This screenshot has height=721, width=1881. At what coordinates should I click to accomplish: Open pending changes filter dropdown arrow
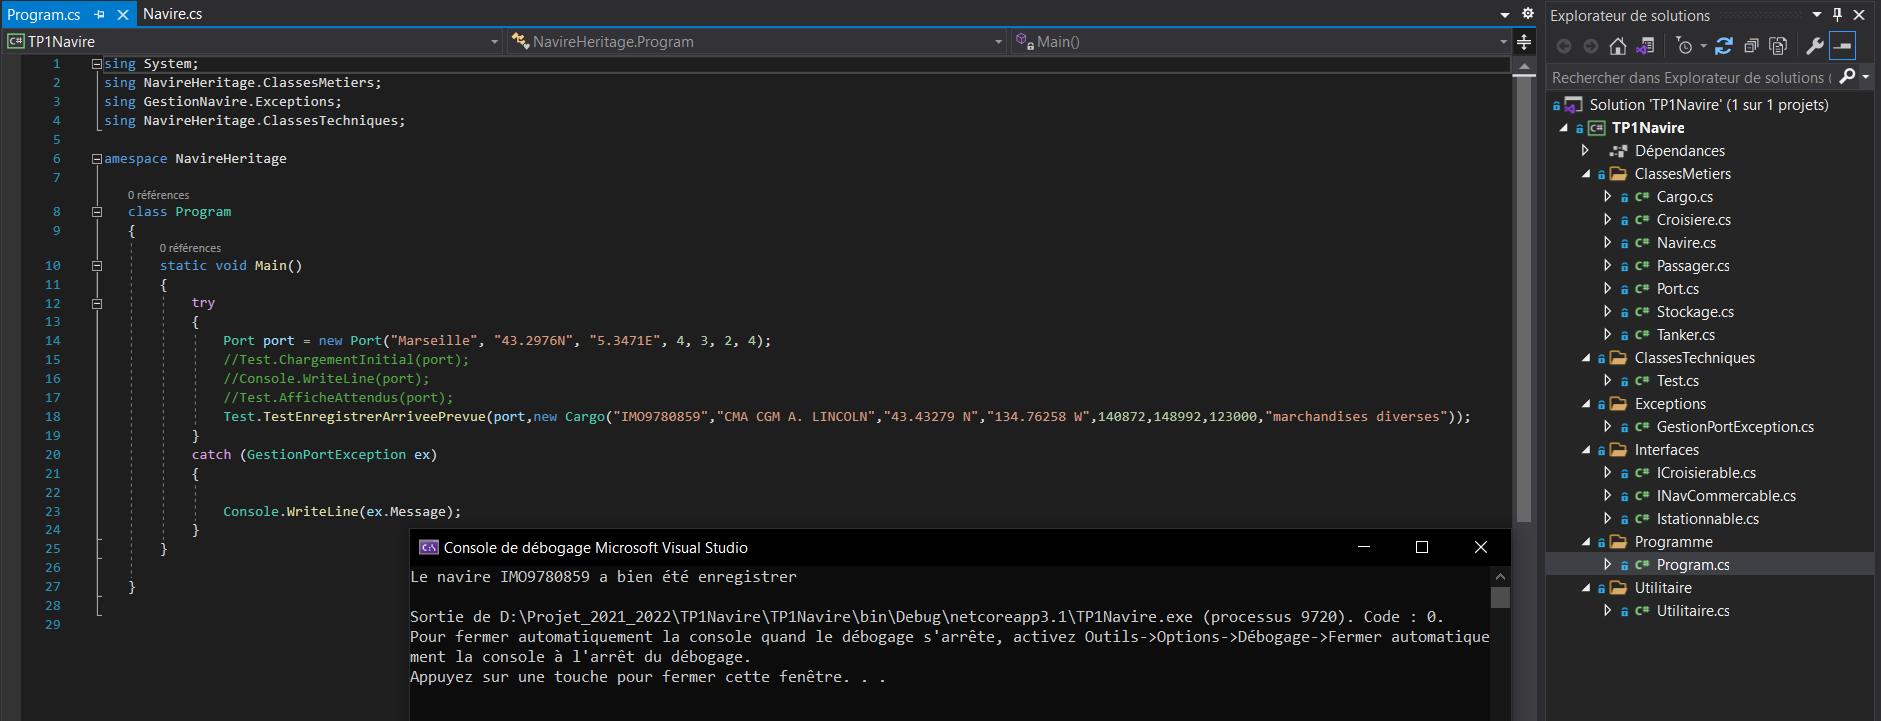[x=1703, y=46]
